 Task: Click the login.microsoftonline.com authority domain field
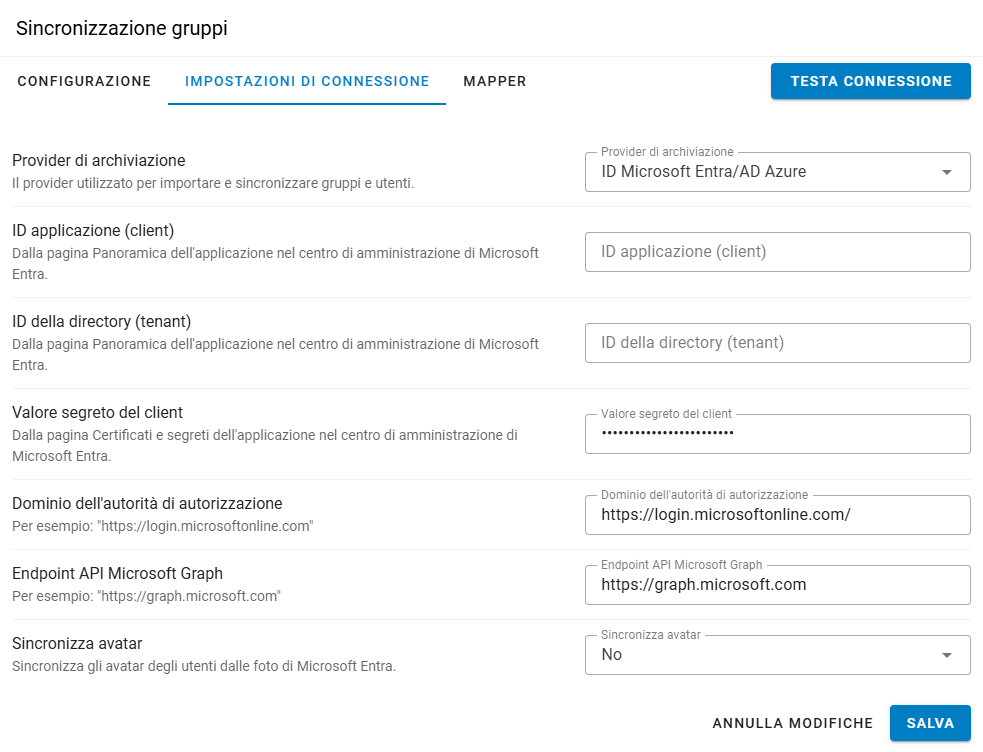click(x=777, y=515)
